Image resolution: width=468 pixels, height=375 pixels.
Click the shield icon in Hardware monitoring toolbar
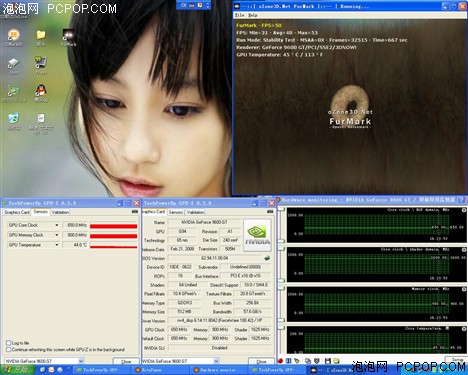pos(317,361)
